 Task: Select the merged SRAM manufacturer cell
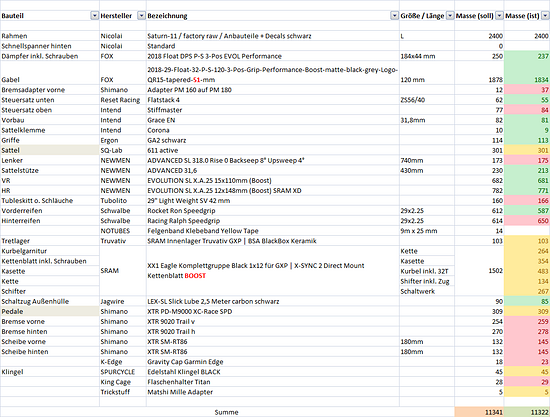(123, 271)
